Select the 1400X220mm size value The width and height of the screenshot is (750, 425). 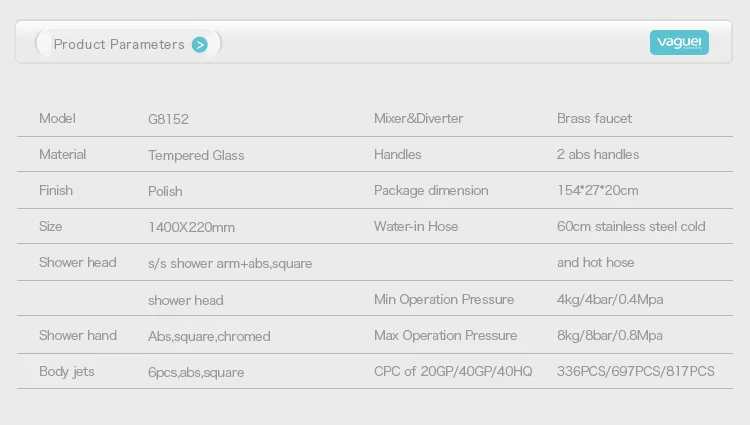[x=191, y=227]
